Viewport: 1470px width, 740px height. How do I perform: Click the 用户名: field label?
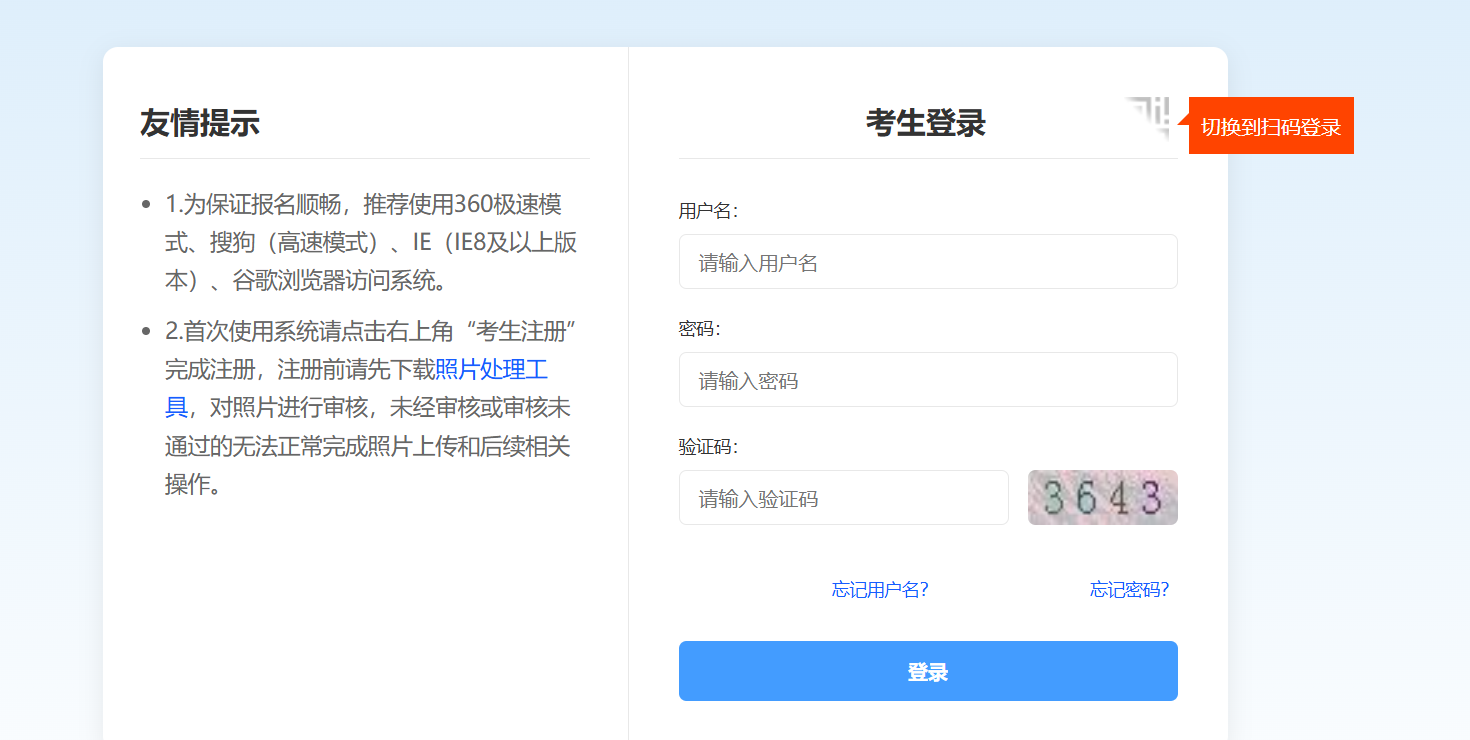708,211
